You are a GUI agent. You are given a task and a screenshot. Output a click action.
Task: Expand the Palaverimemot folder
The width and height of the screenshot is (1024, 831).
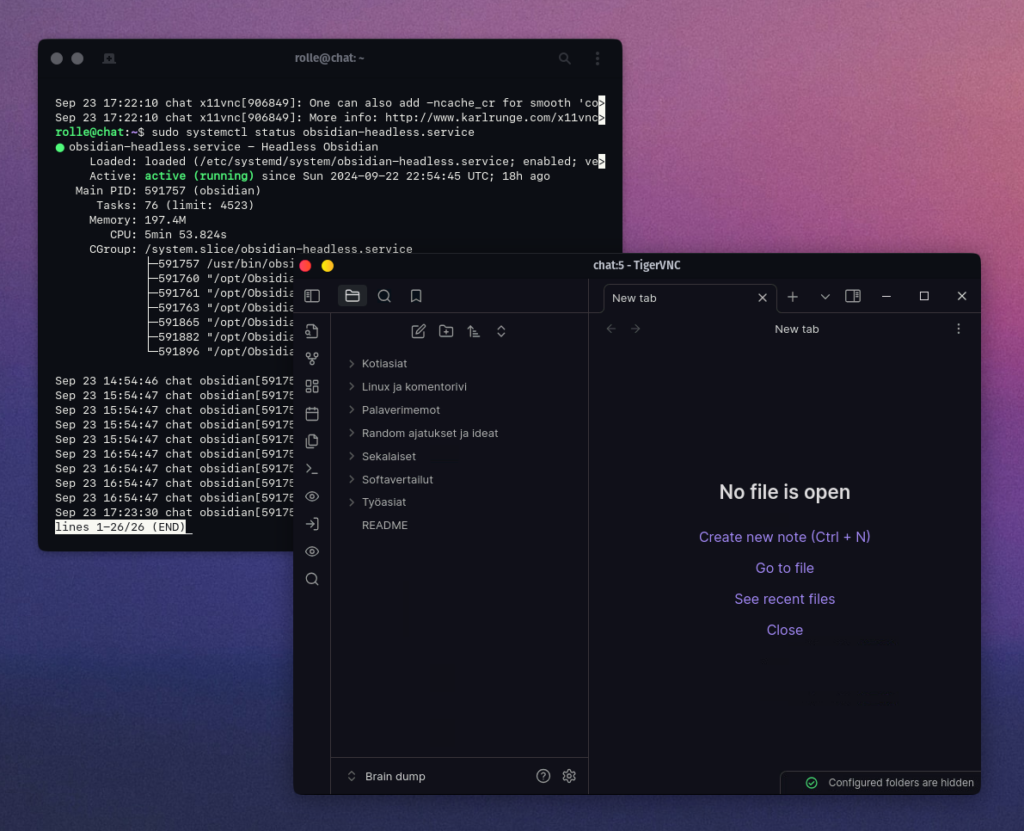(400, 410)
